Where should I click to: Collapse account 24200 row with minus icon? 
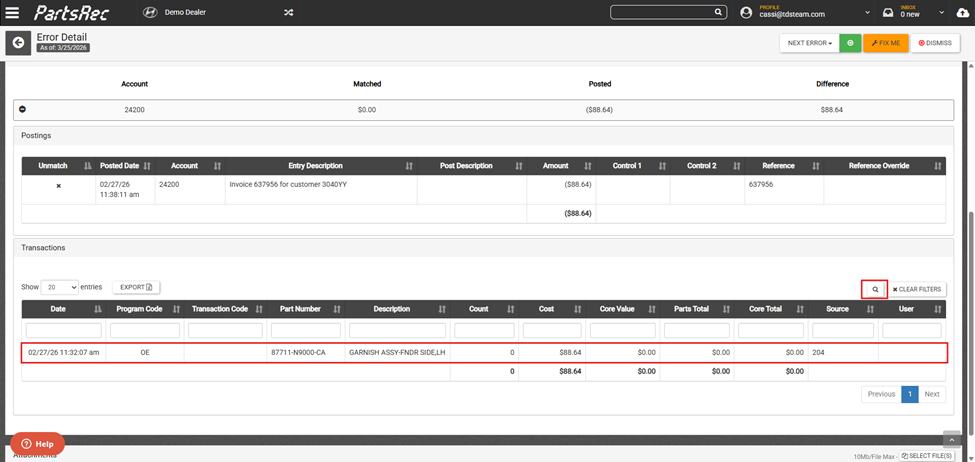click(22, 109)
